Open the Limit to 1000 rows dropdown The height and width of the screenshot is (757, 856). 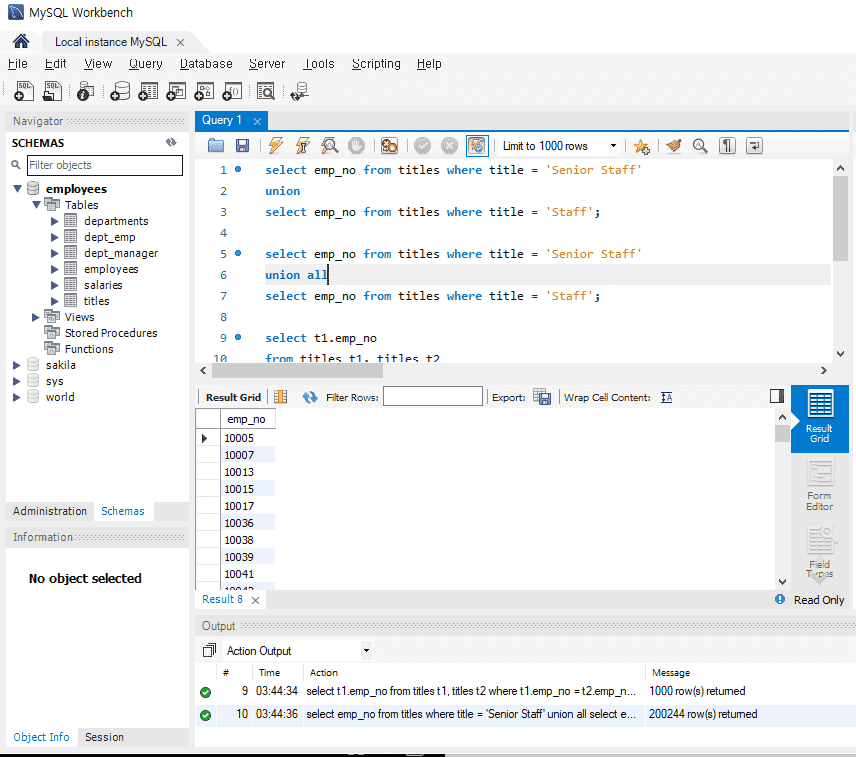pyautogui.click(x=613, y=146)
